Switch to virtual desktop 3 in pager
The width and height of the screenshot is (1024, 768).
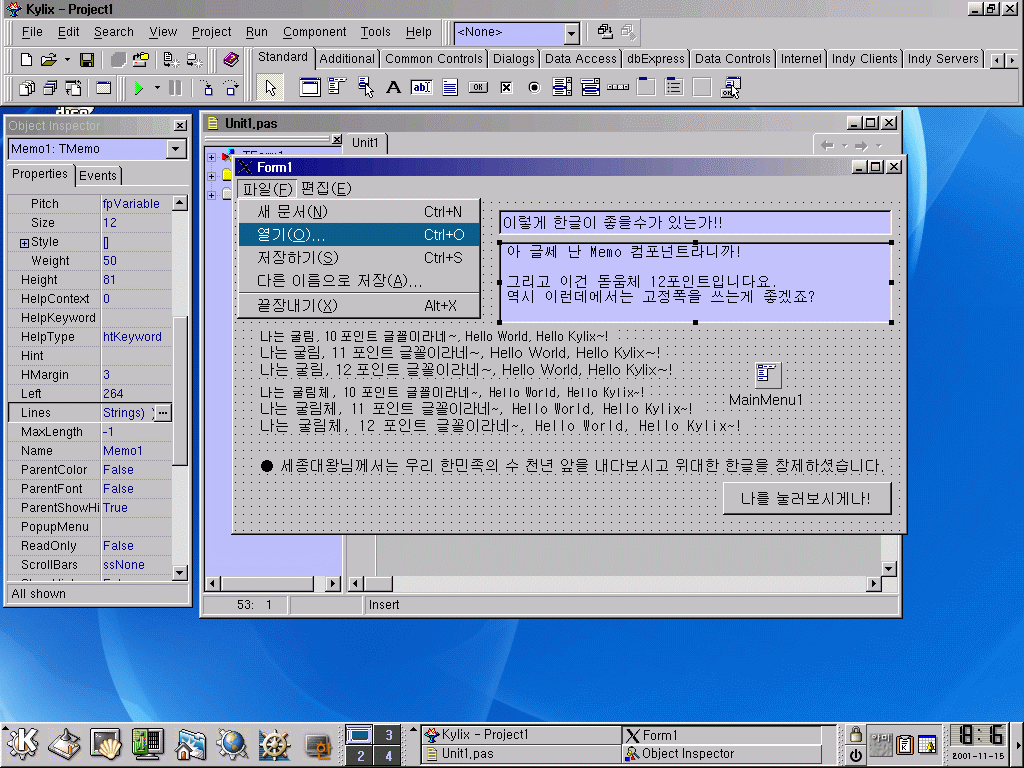389,735
